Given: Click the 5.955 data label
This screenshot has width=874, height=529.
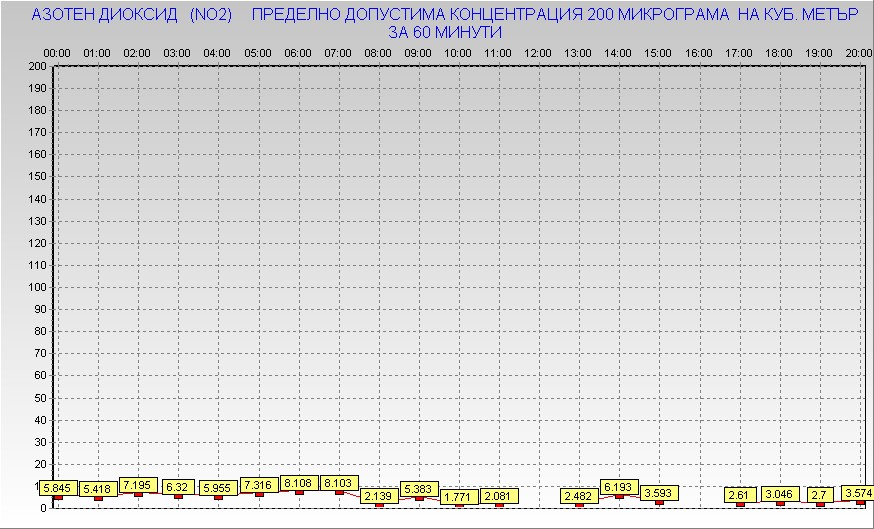Looking at the screenshot, I should pos(218,488).
